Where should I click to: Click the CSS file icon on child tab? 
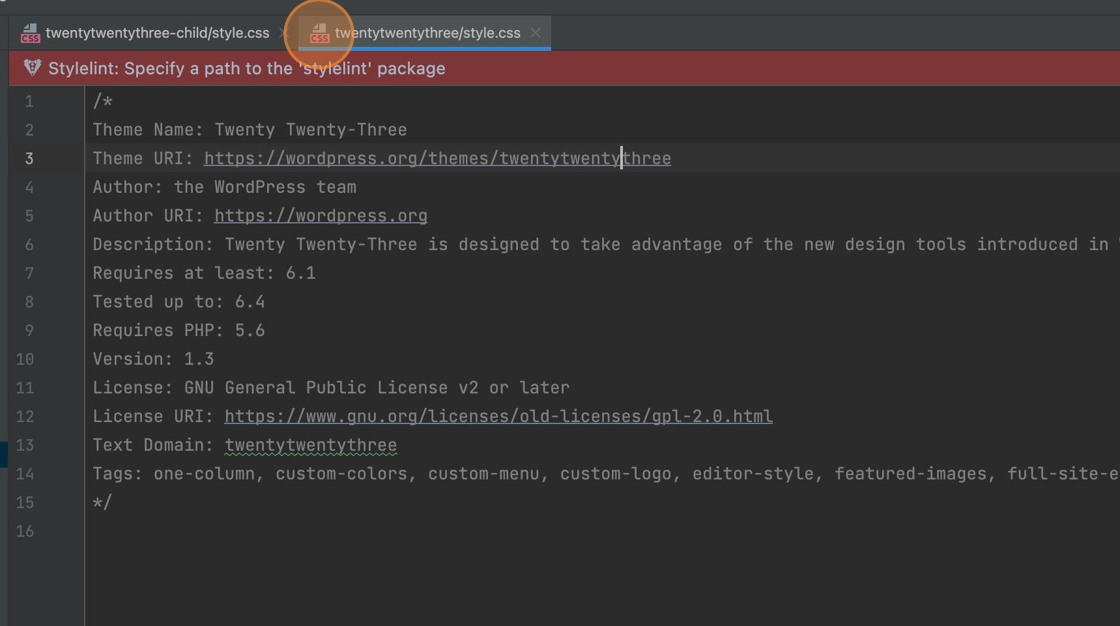30,34
